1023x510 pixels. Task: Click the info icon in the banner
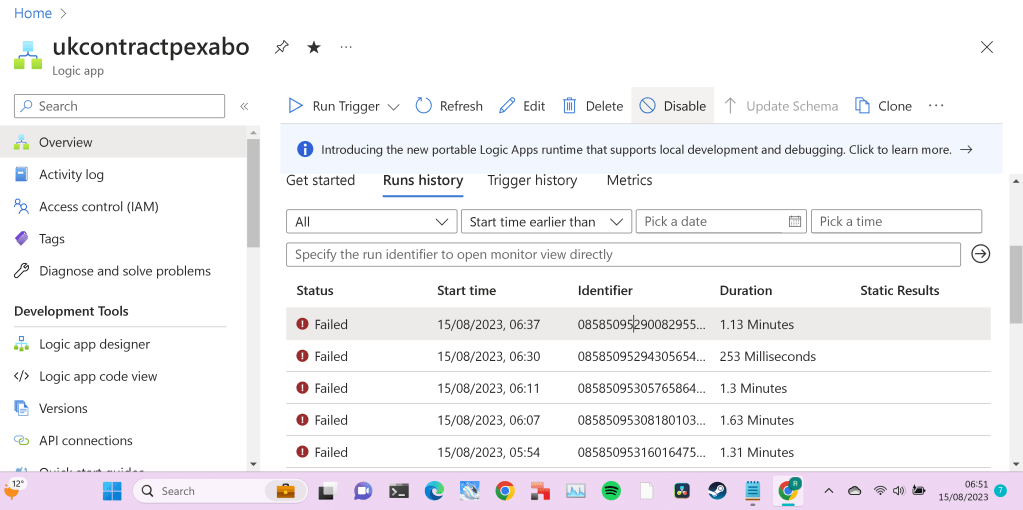305,149
